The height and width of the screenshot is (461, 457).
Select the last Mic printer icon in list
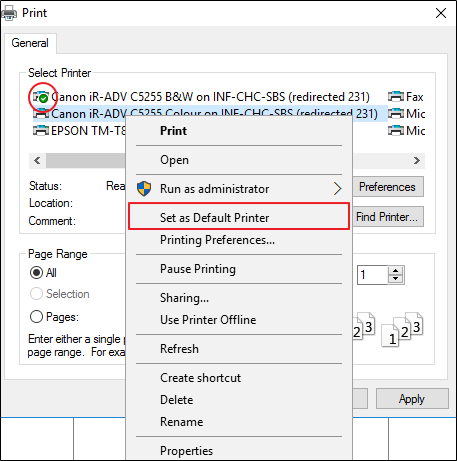click(396, 130)
